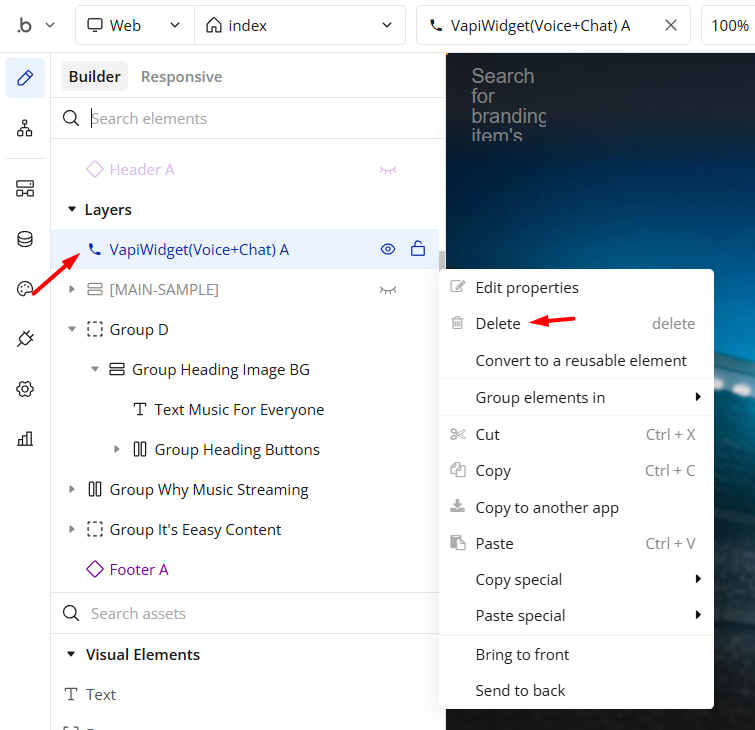Image resolution: width=755 pixels, height=730 pixels.
Task: Click the scissors icon beside Cut
Action: click(x=457, y=434)
